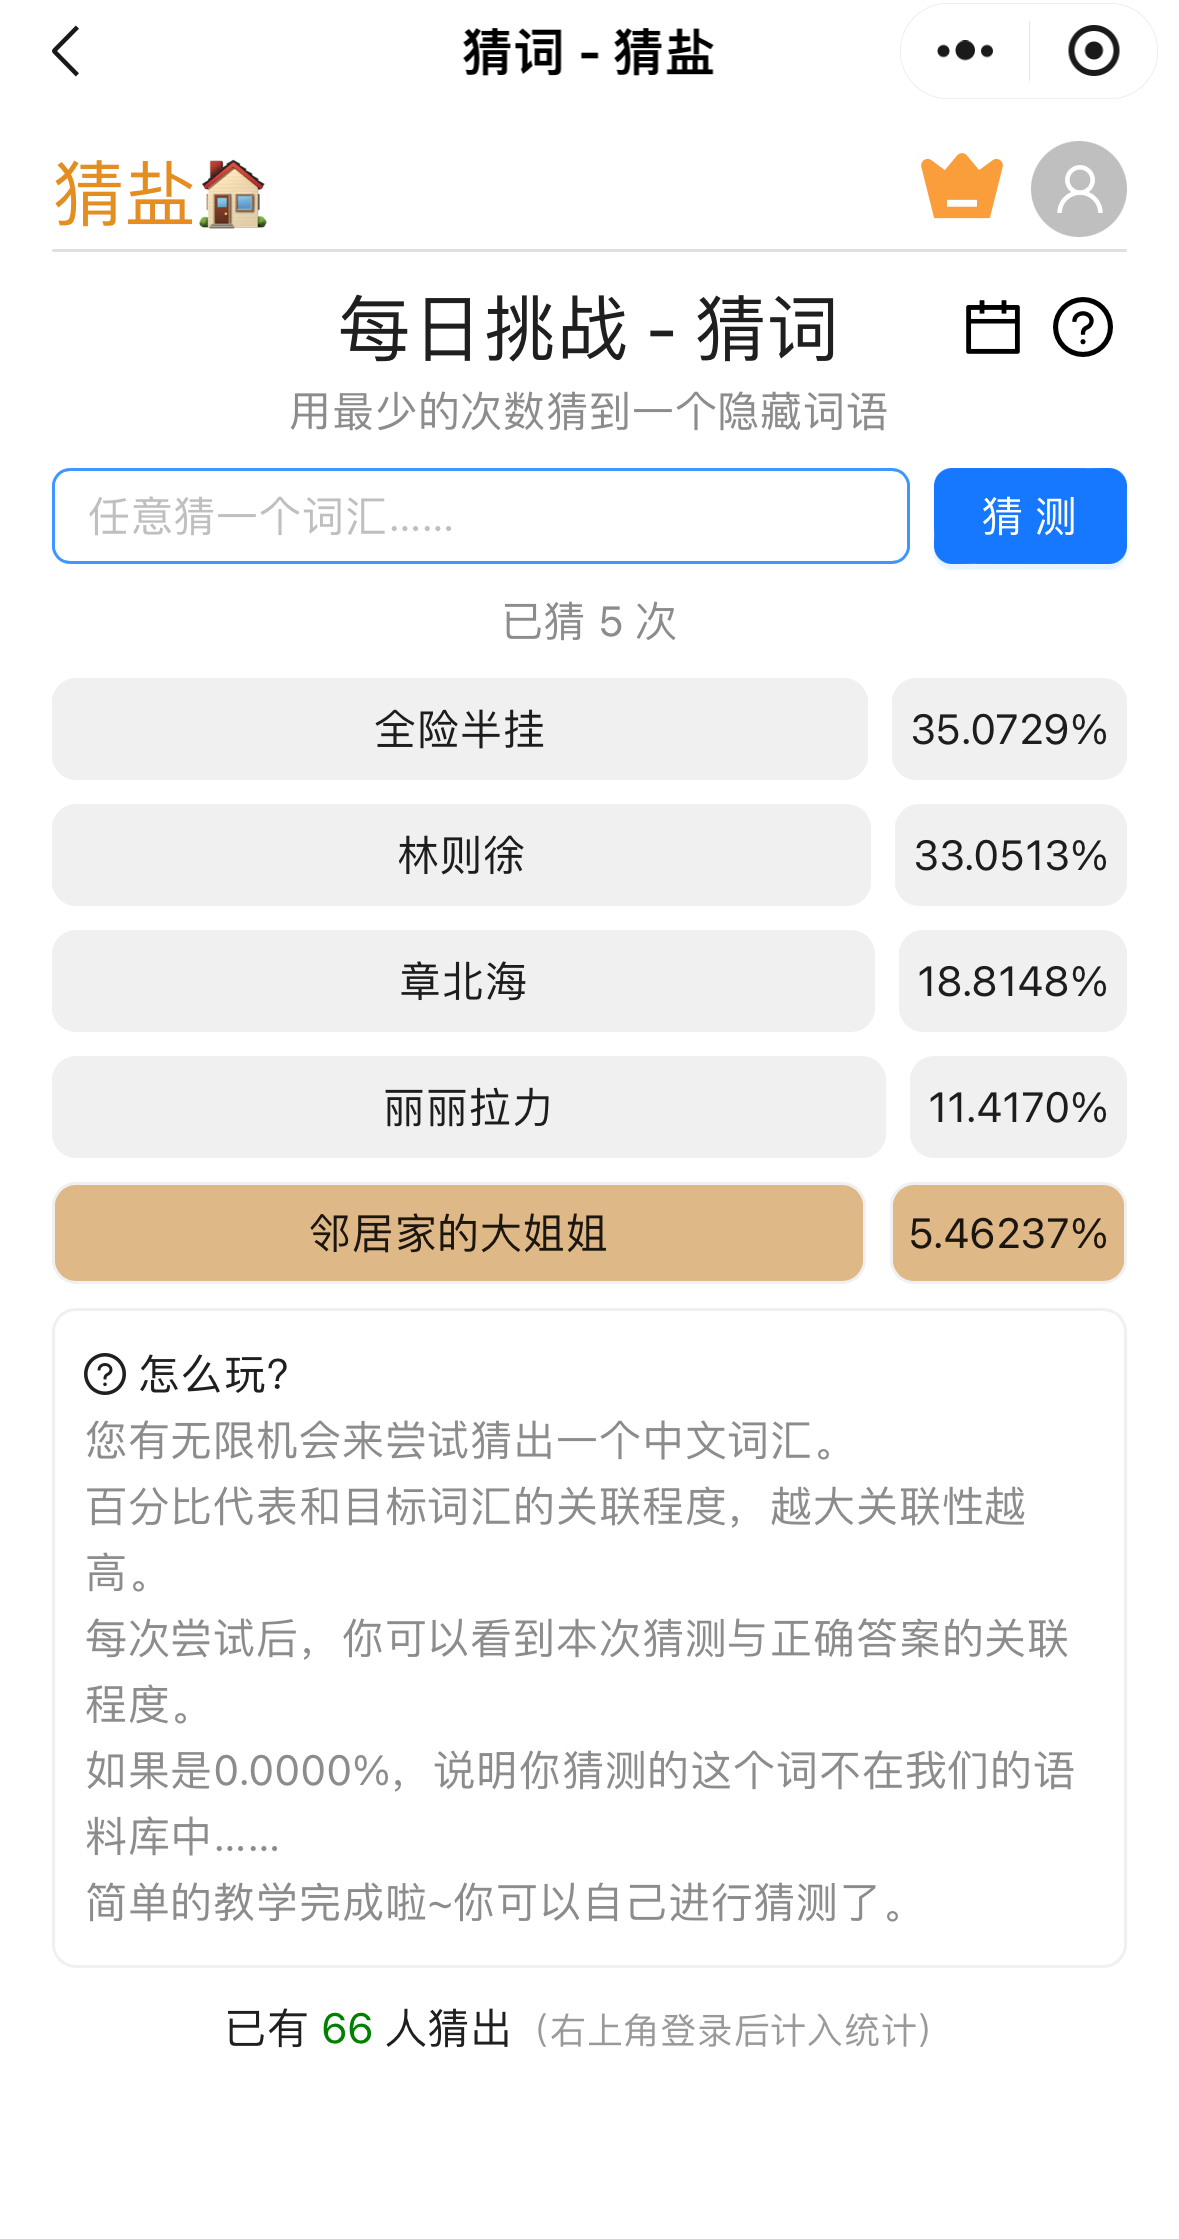Tap the 66 人猜出 statistics text
This screenshot has width=1179, height=2239.
click(x=368, y=2029)
